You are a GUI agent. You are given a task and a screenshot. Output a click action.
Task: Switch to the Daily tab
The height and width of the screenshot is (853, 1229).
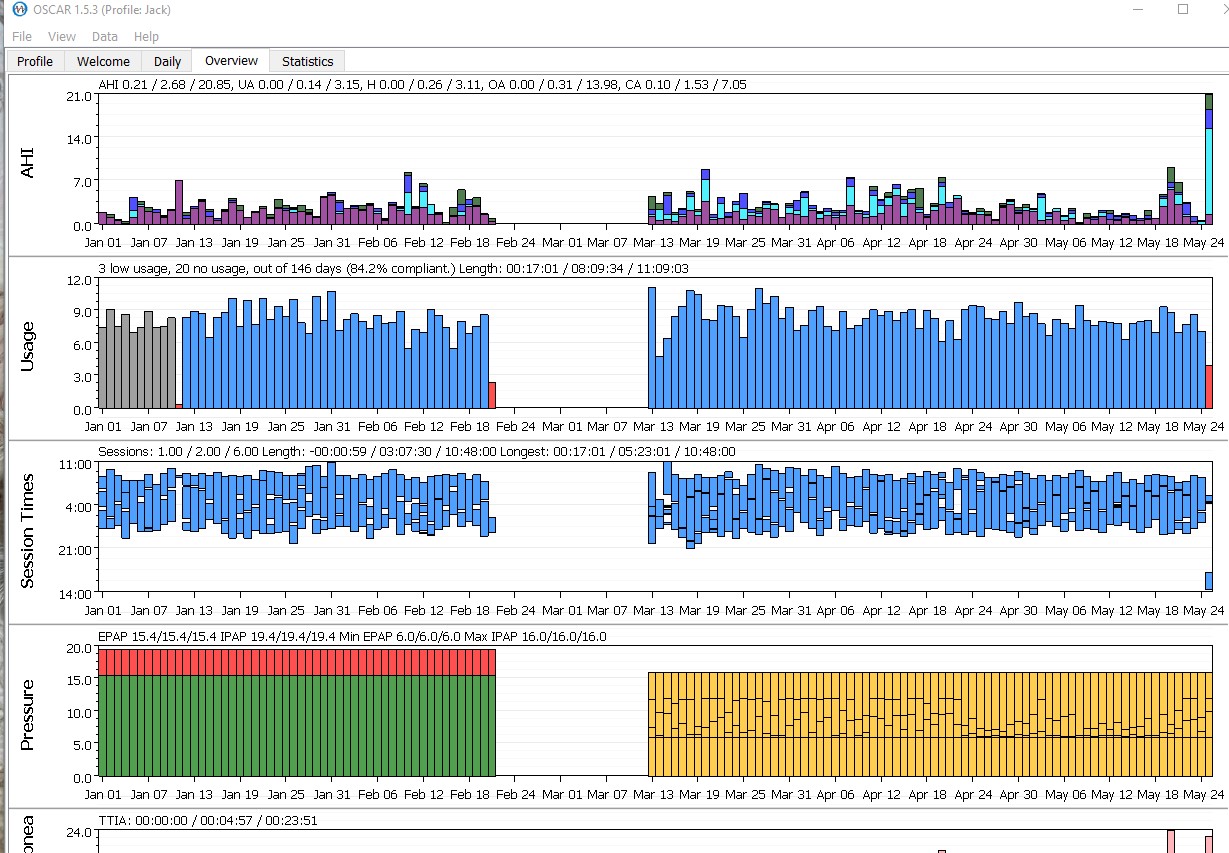(167, 61)
